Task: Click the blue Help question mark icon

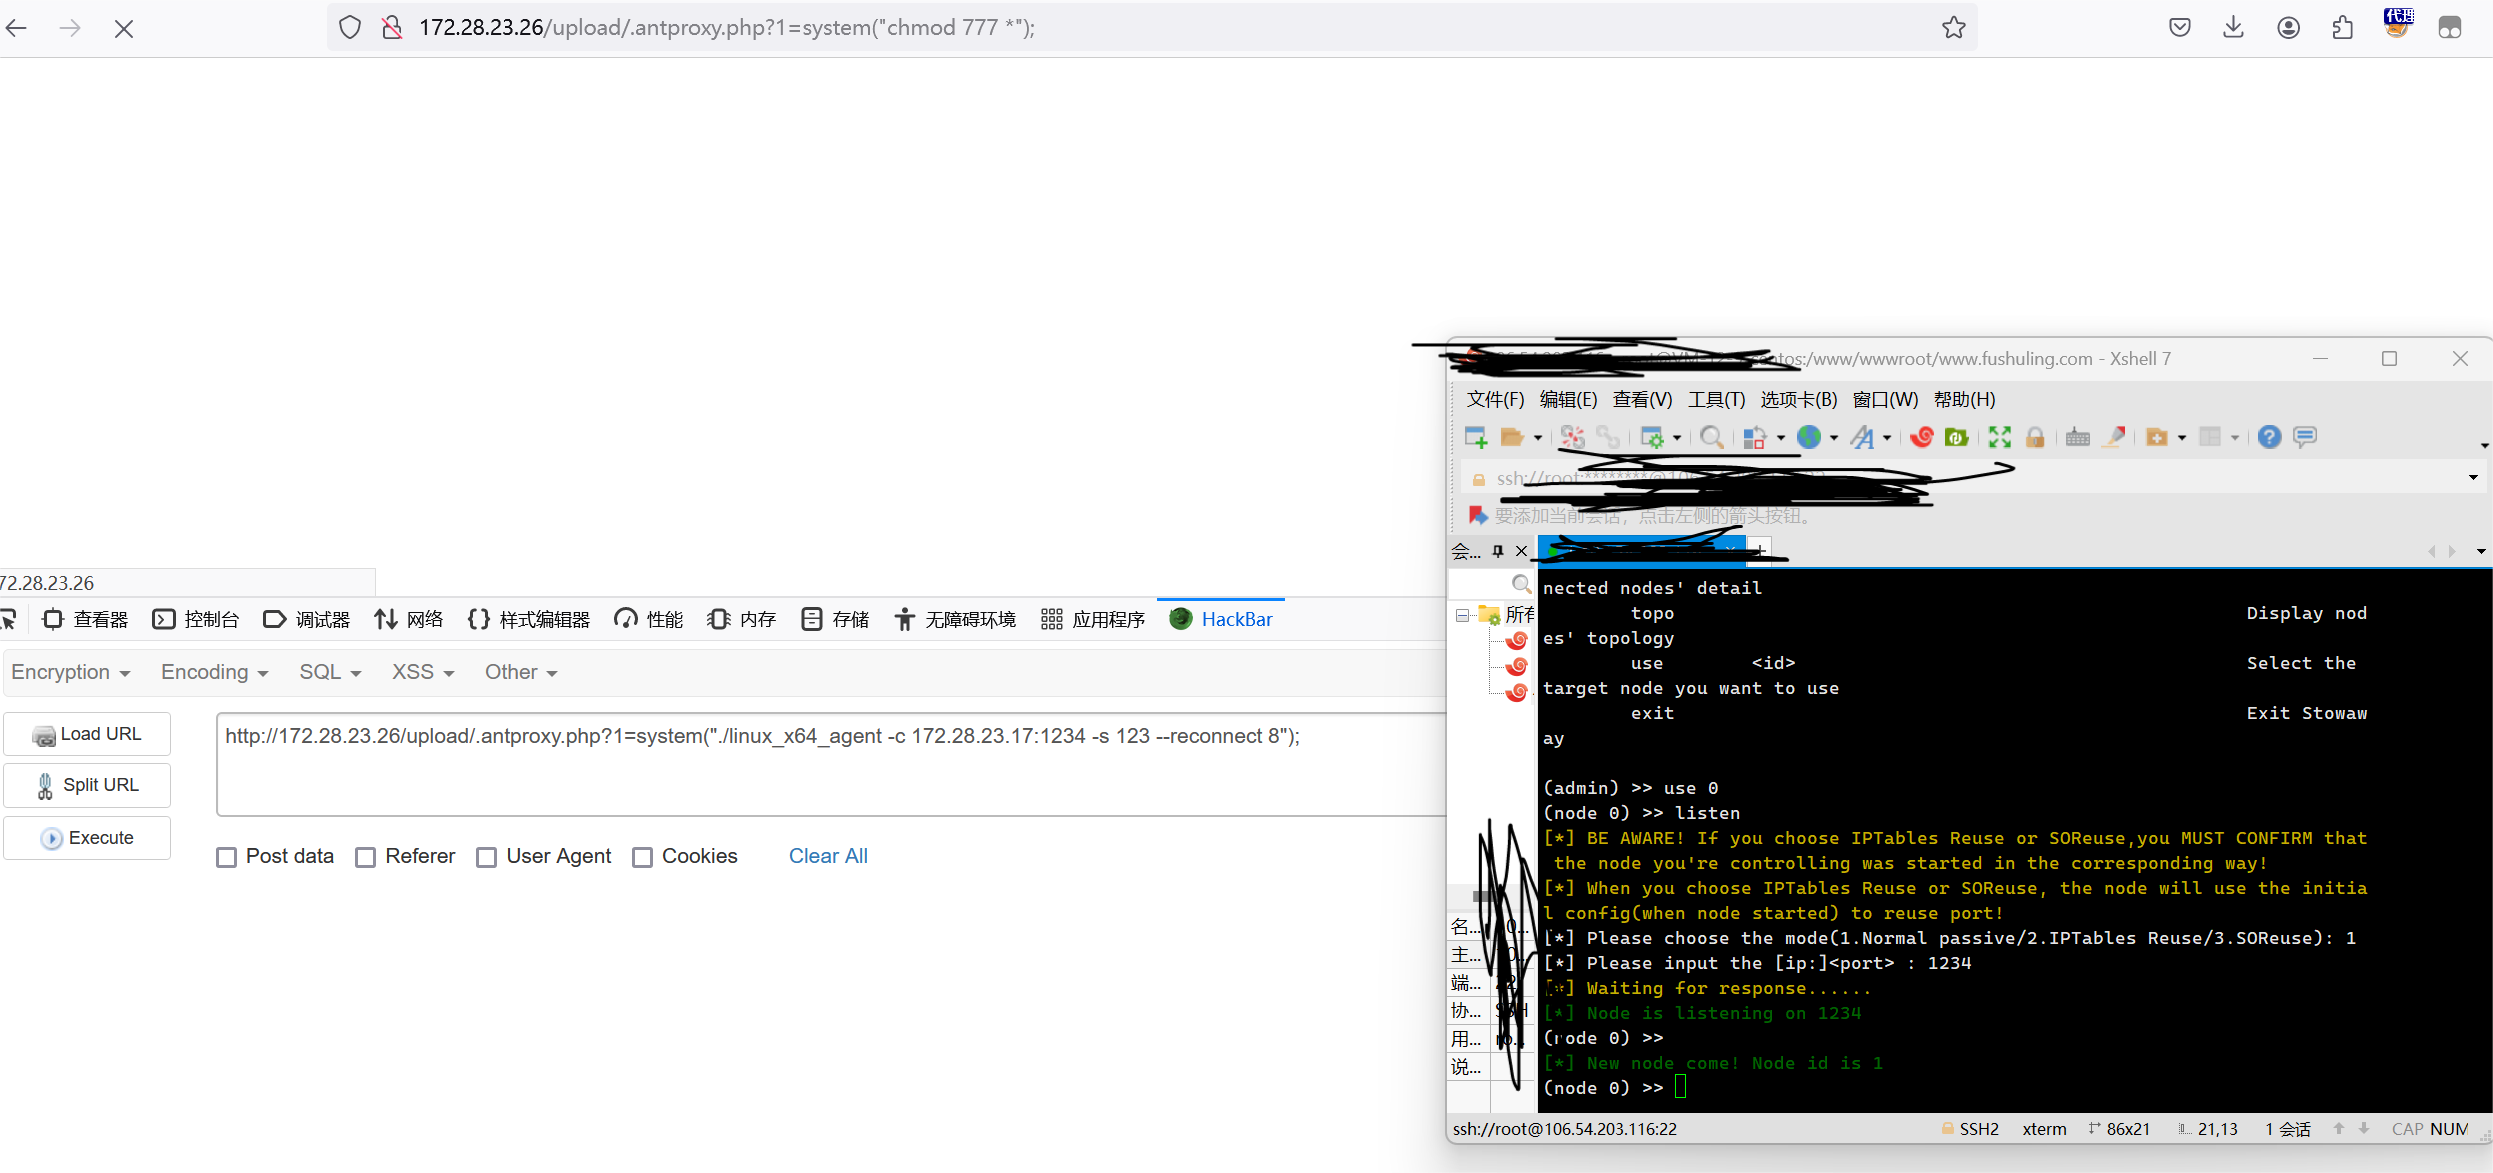Action: click(2269, 437)
